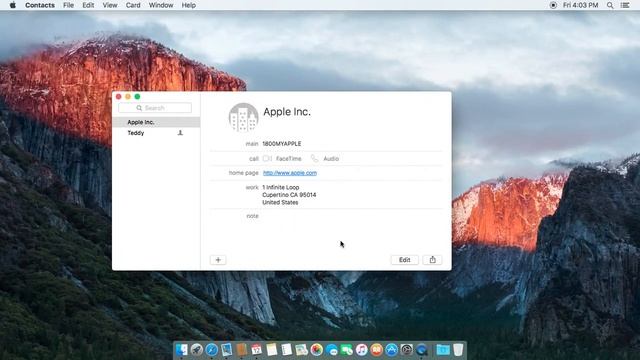Image resolution: width=640 pixels, height=360 pixels.
Task: Close the Contacts window with the red button
Action: [x=119, y=97]
